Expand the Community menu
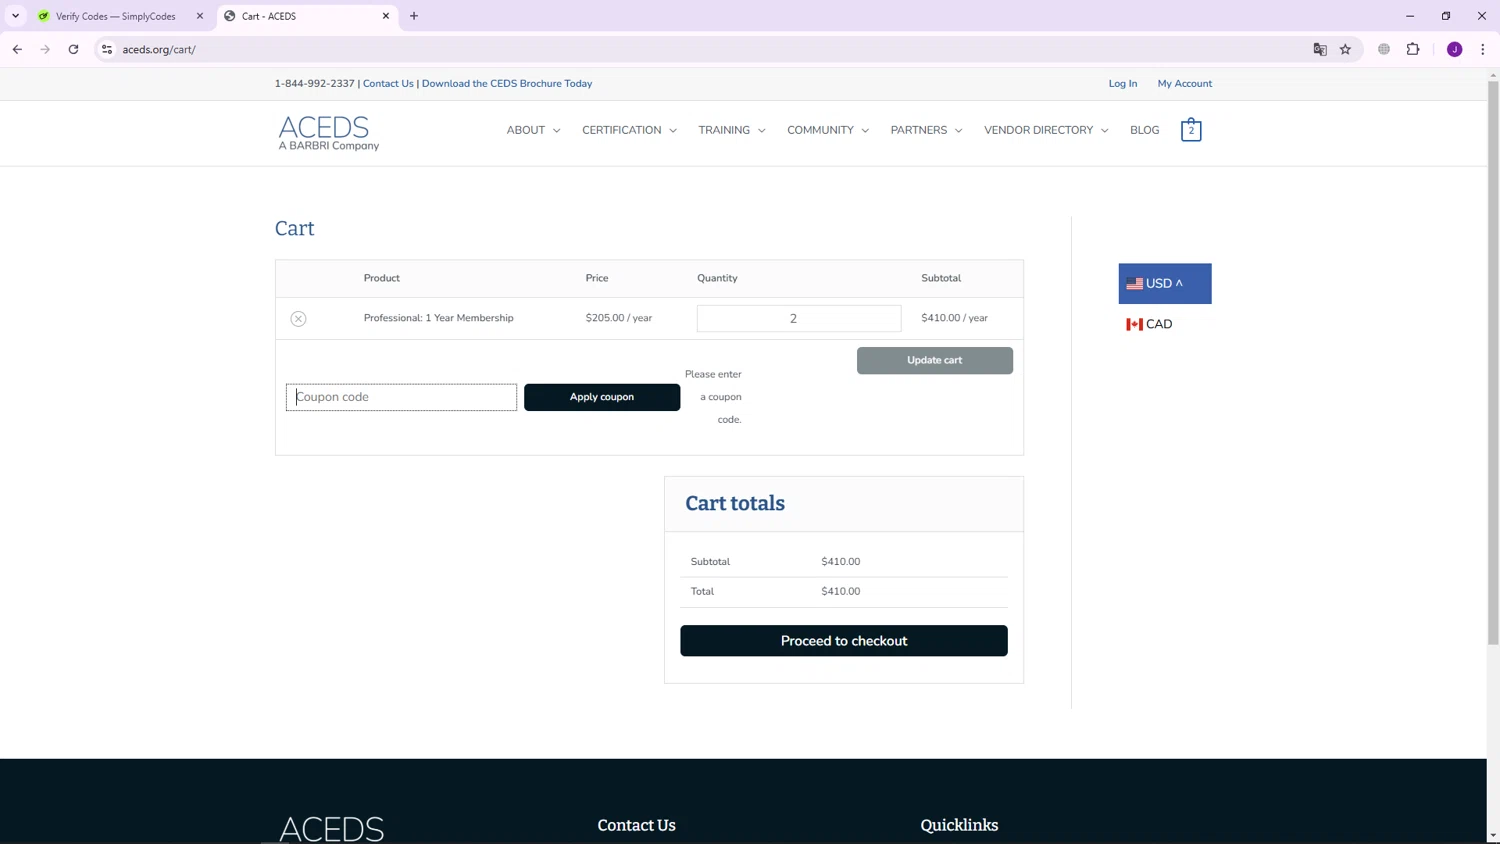The width and height of the screenshot is (1500, 844). coord(828,130)
